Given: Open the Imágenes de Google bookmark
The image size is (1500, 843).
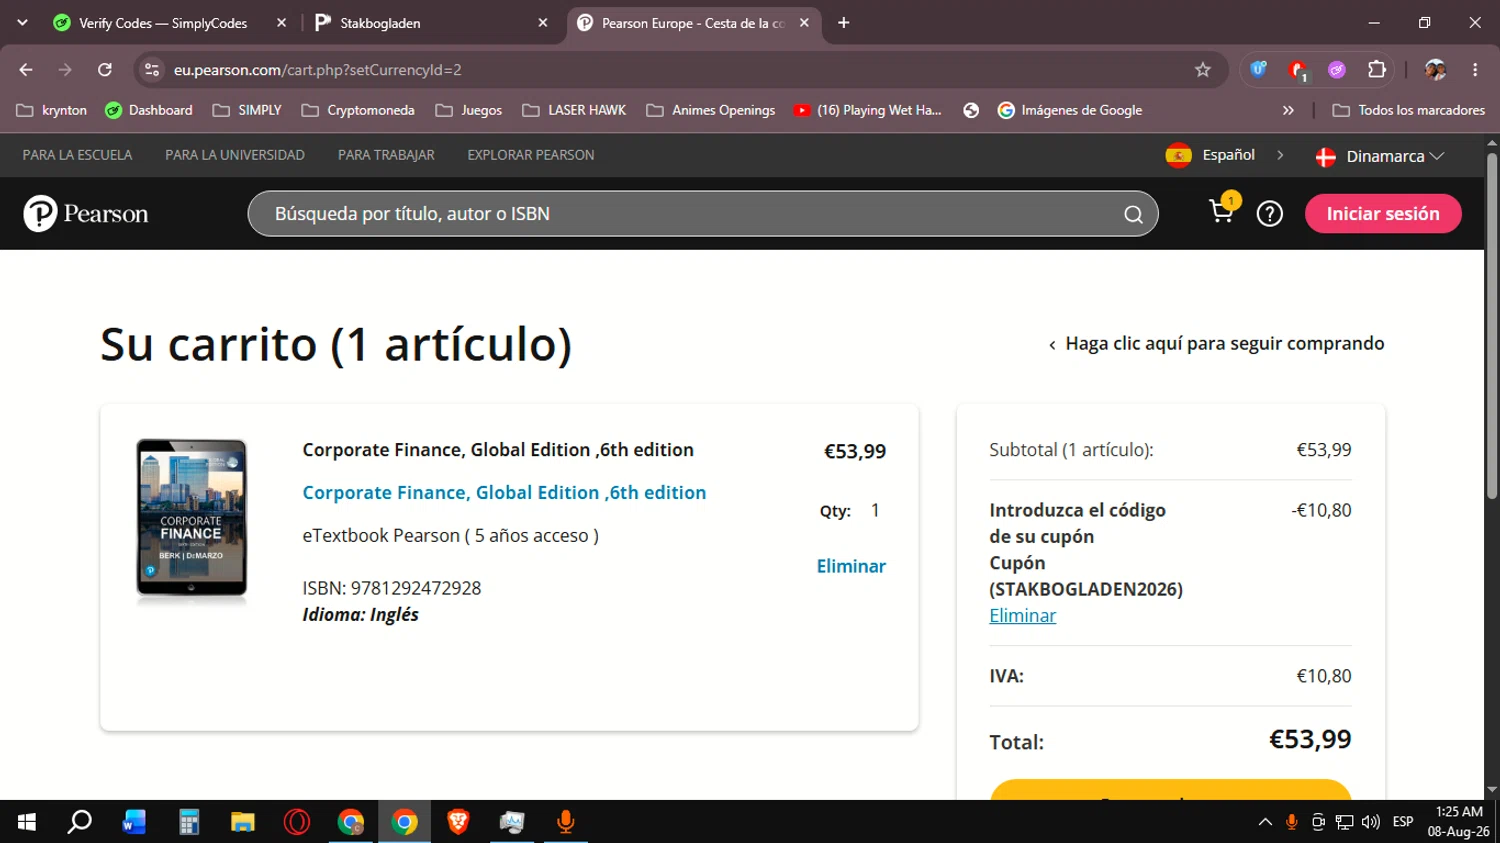Looking at the screenshot, I should point(1070,110).
